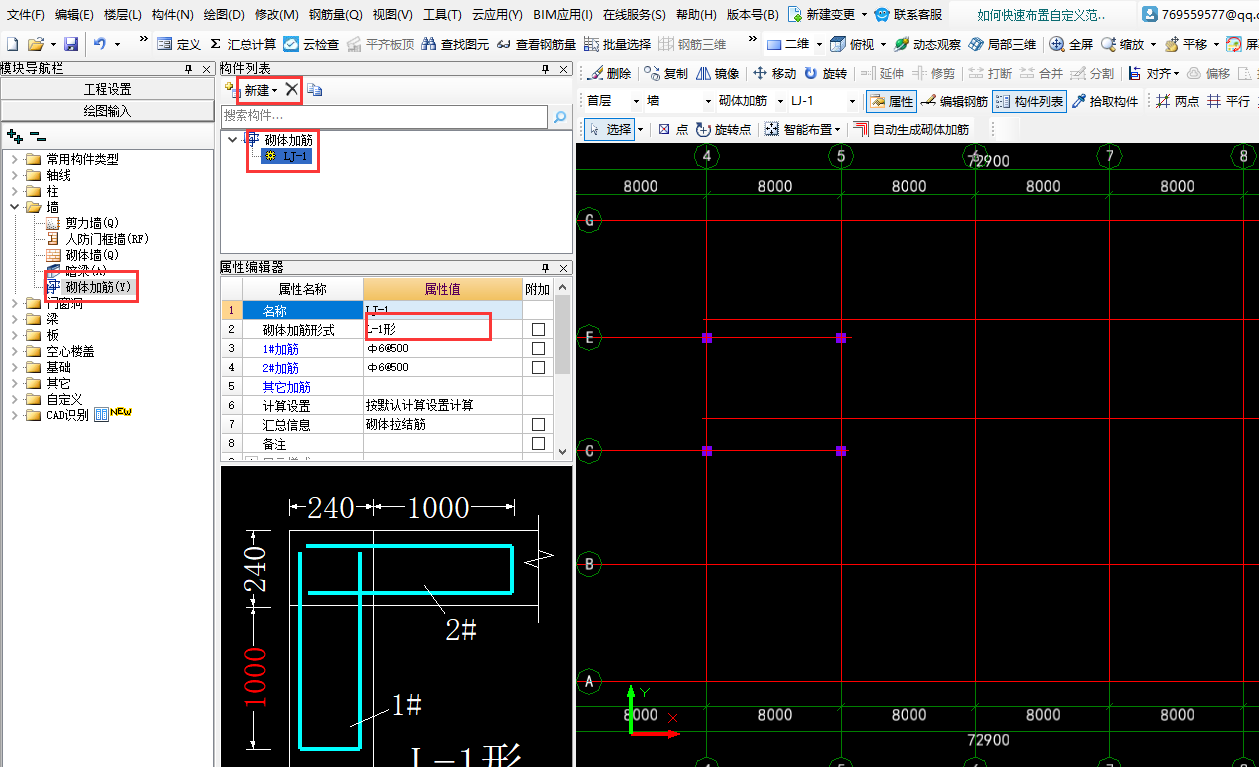
Task: Check 附加 box for 砌体加筋形式 row
Action: coord(538,329)
